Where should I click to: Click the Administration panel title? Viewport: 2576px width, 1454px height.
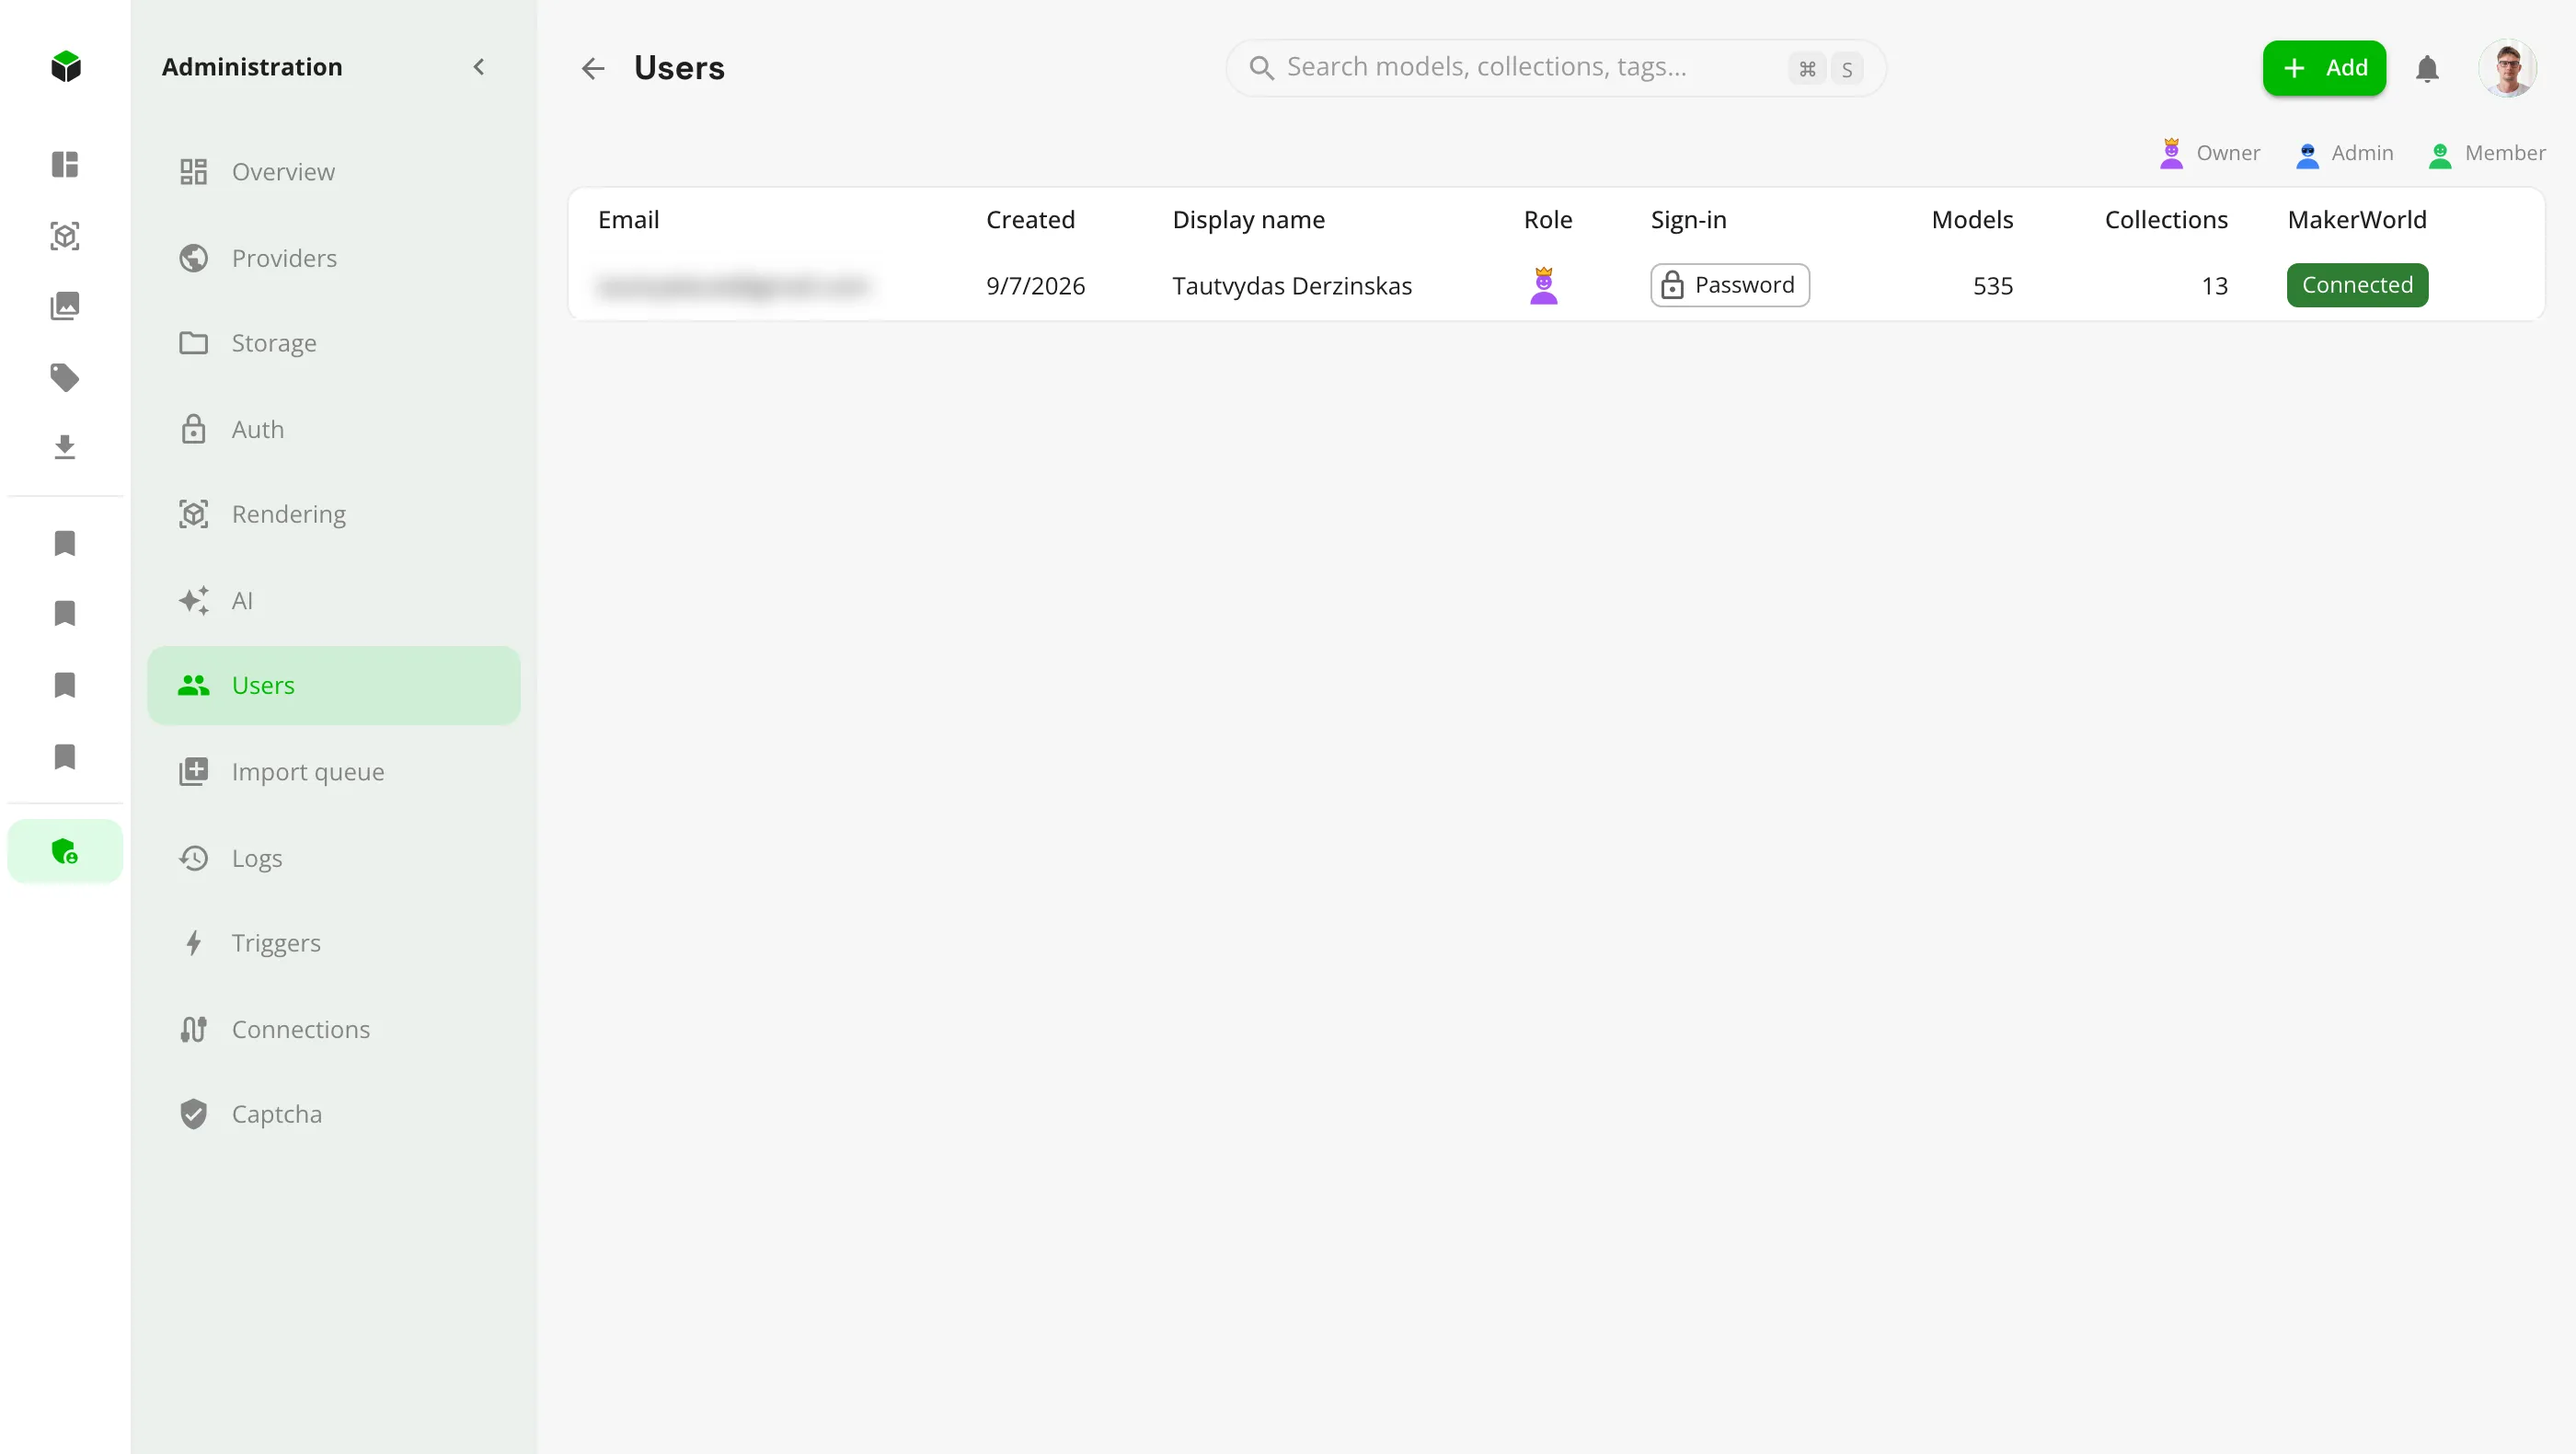pos(252,67)
